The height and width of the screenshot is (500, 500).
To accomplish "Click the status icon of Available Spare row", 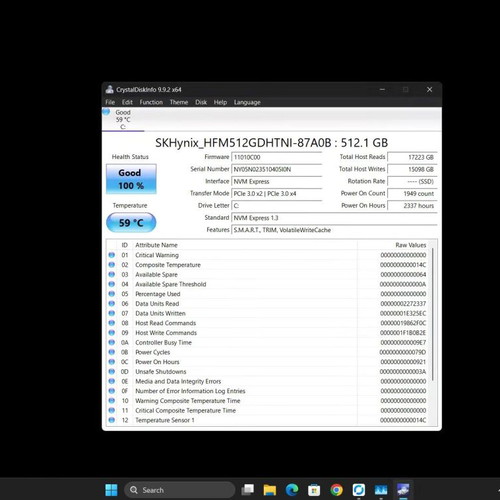I will pos(112,274).
